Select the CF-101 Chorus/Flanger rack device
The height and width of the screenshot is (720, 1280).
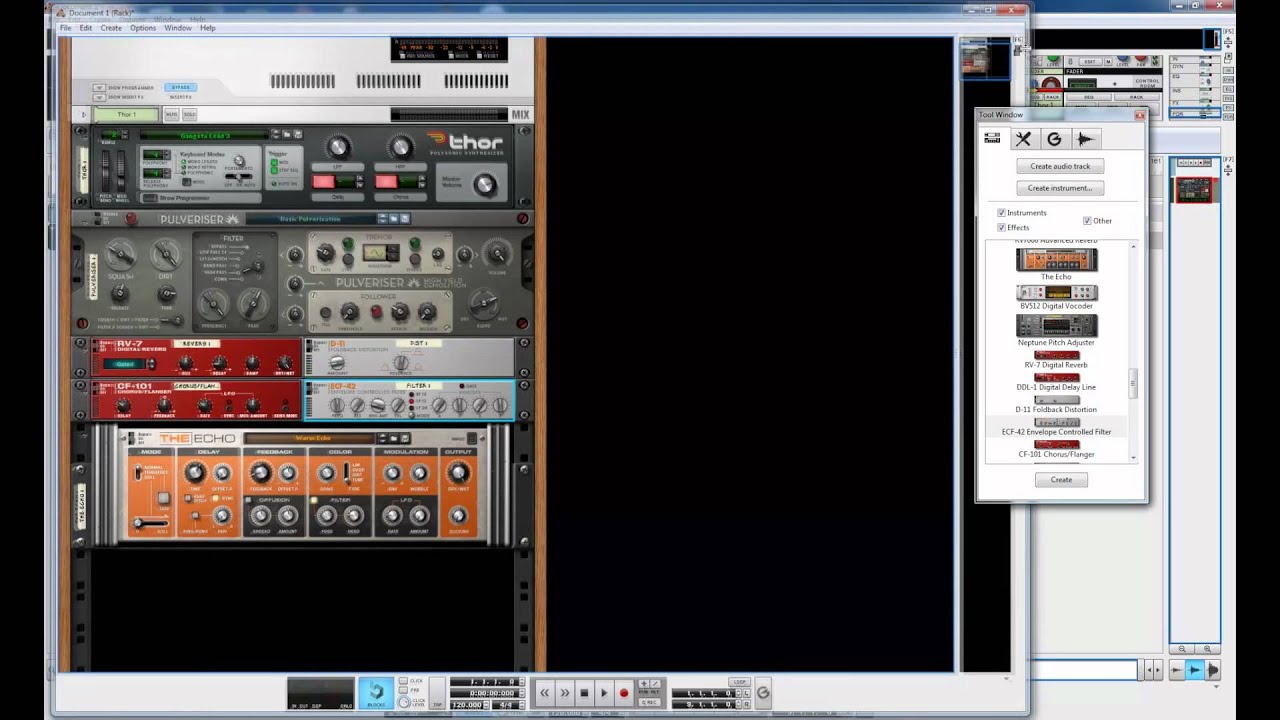[x=195, y=400]
